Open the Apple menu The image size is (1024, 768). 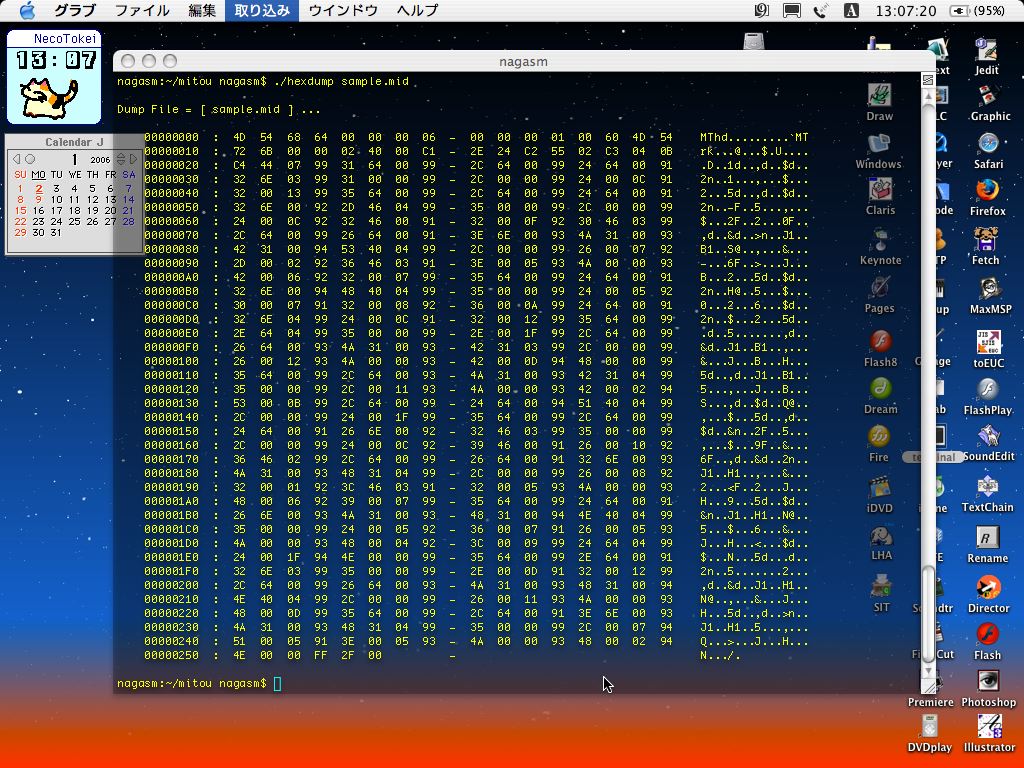(27, 10)
